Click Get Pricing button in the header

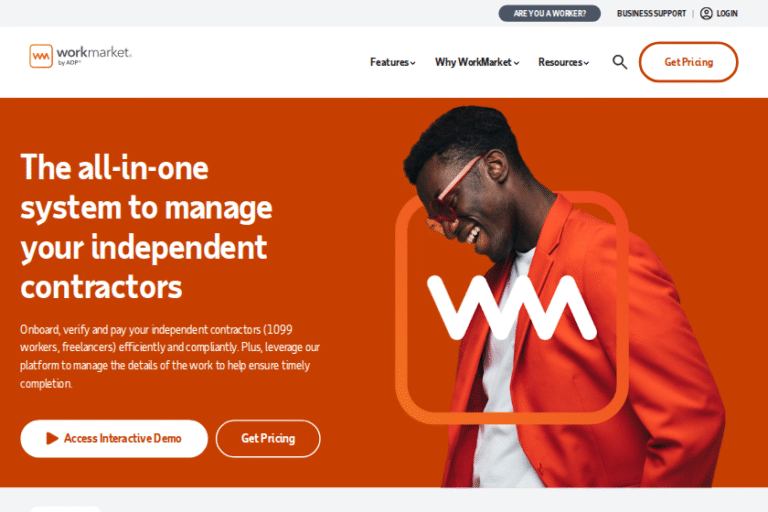[688, 62]
